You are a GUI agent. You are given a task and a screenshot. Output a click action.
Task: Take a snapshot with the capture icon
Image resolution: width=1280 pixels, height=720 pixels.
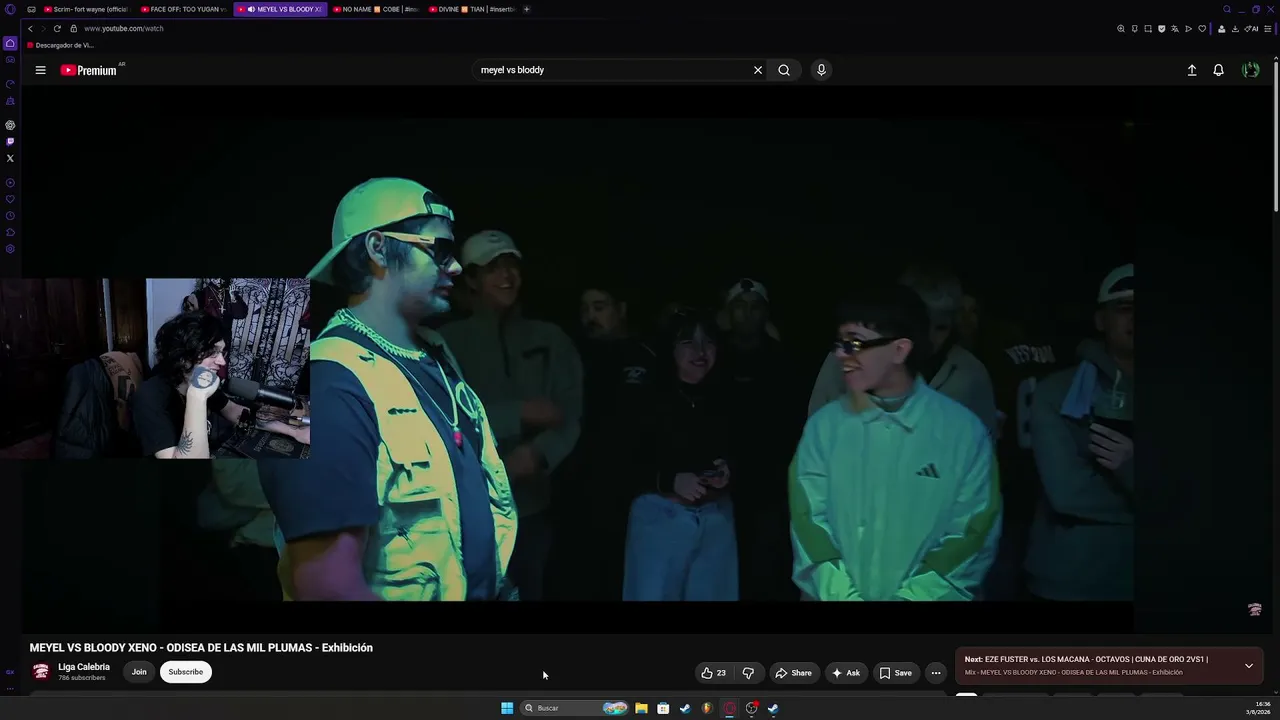(x=1148, y=29)
